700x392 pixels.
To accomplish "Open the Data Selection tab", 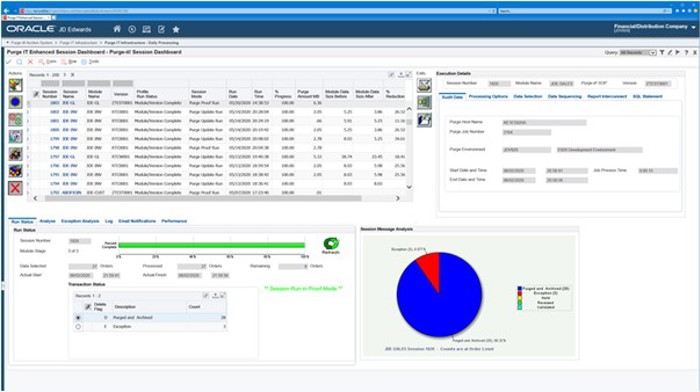I will [x=528, y=96].
